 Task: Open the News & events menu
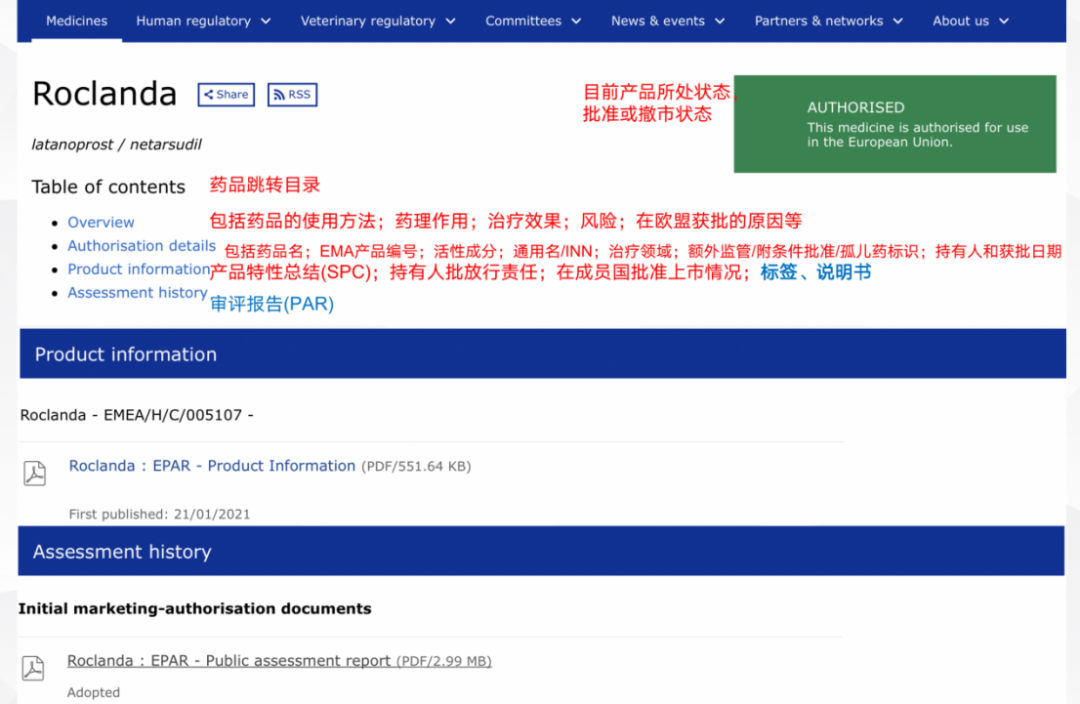point(658,21)
